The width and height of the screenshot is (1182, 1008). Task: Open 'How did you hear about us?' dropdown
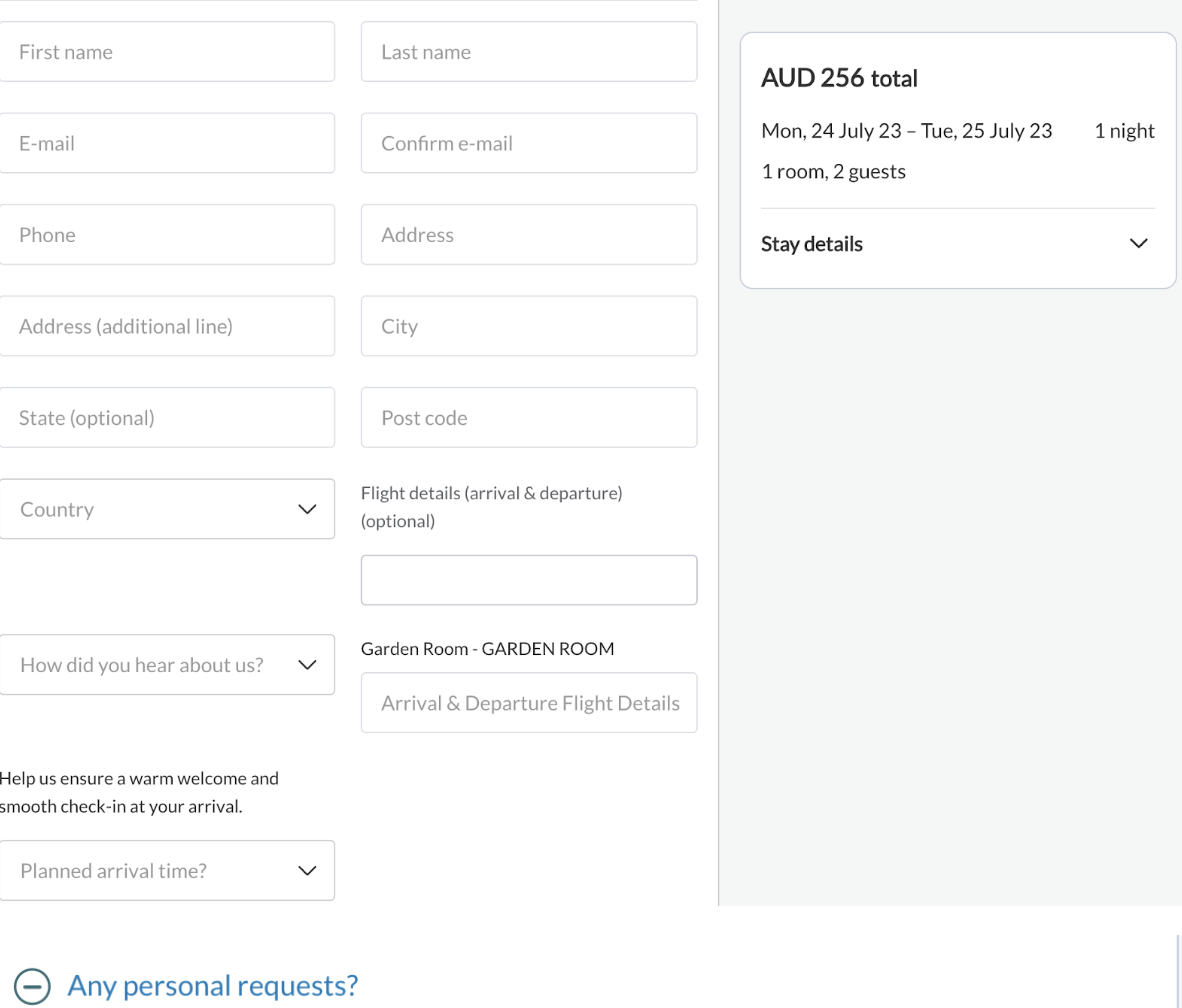point(167,665)
